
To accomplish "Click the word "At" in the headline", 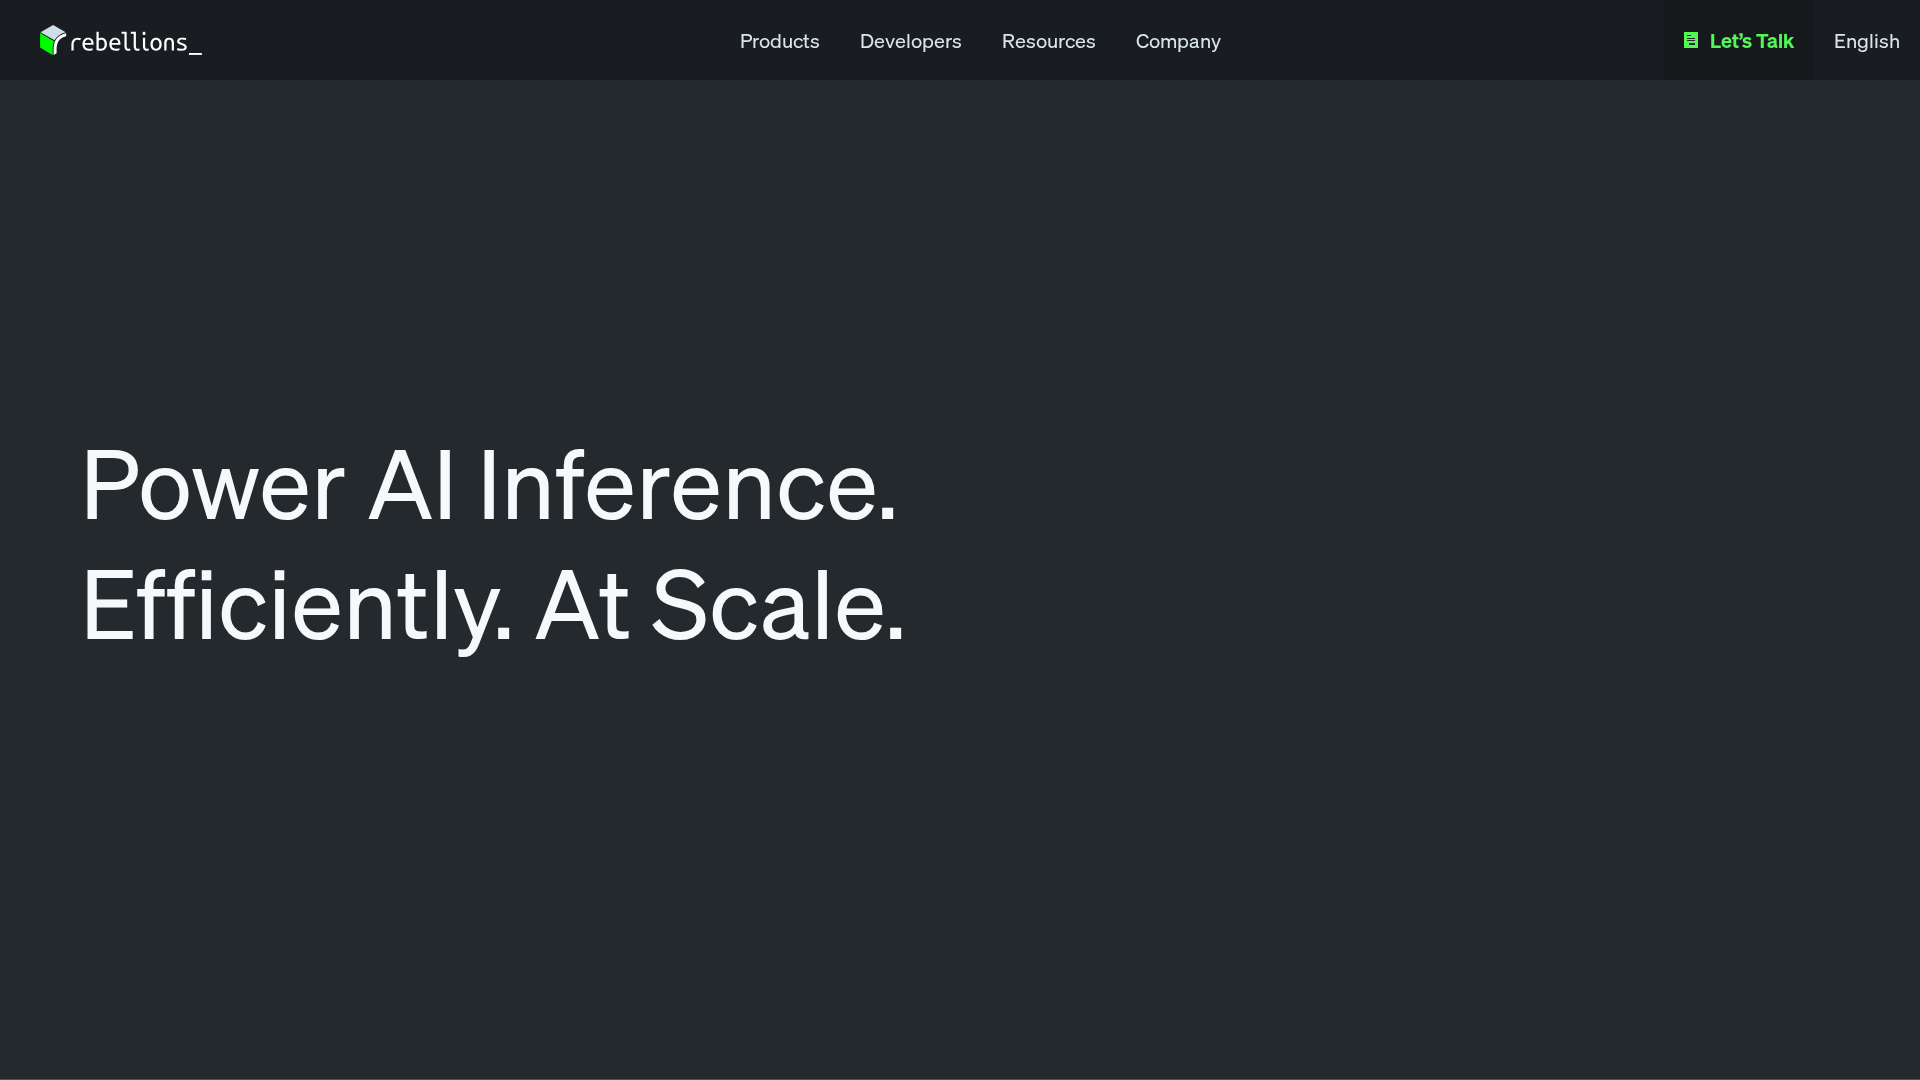I will click(582, 607).
